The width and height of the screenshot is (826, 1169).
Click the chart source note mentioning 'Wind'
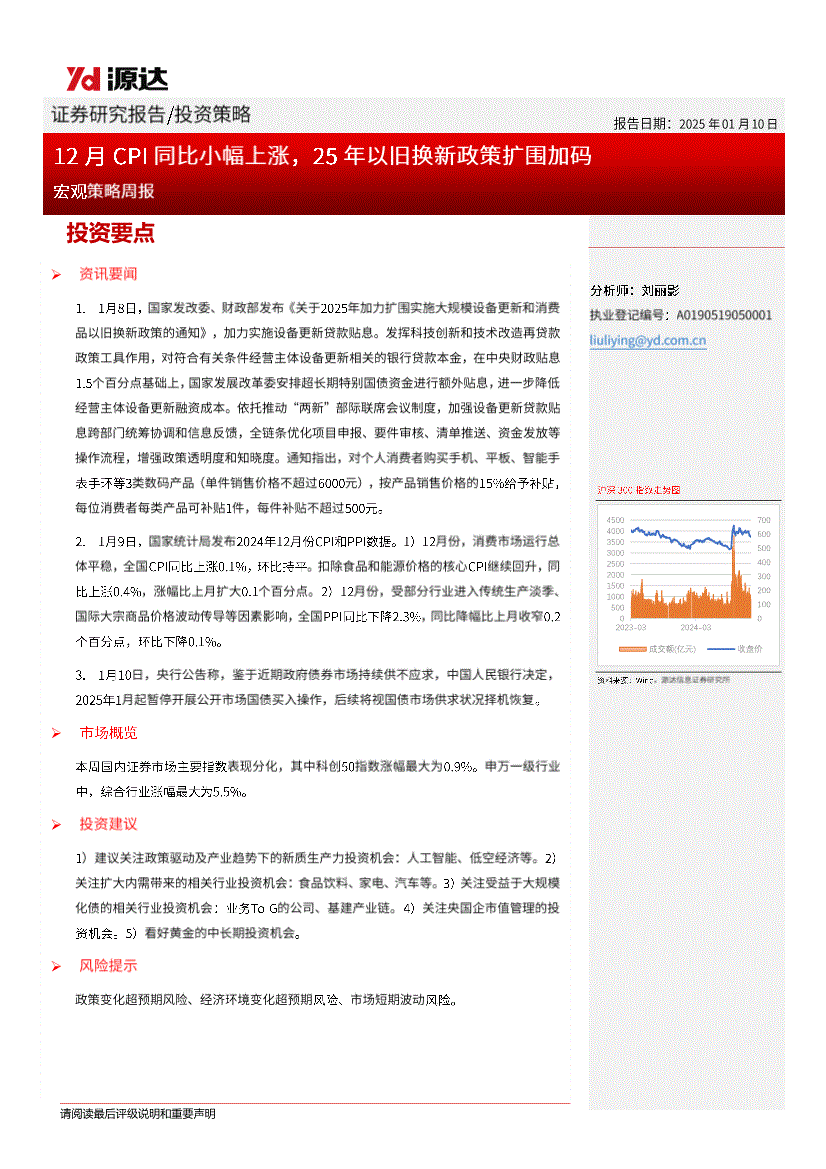(x=663, y=680)
